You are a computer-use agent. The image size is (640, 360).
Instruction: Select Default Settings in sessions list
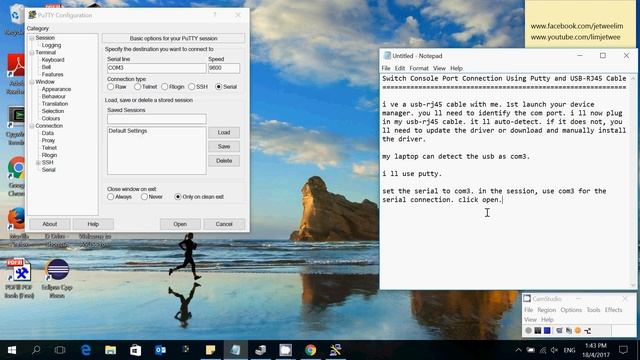click(128, 131)
